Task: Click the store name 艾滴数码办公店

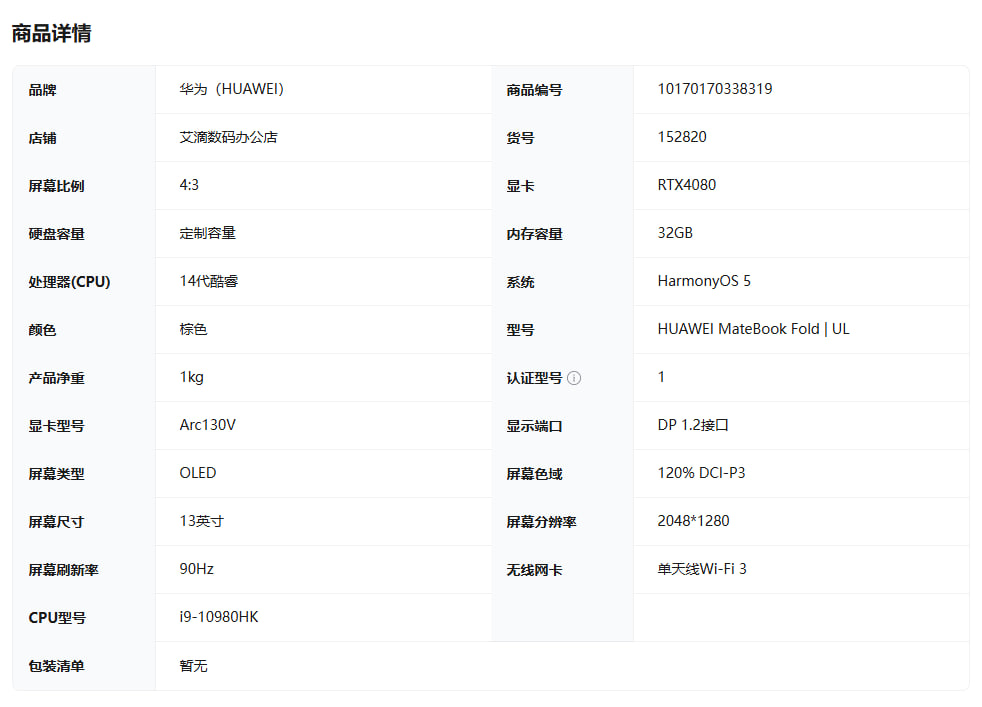Action: [228, 137]
